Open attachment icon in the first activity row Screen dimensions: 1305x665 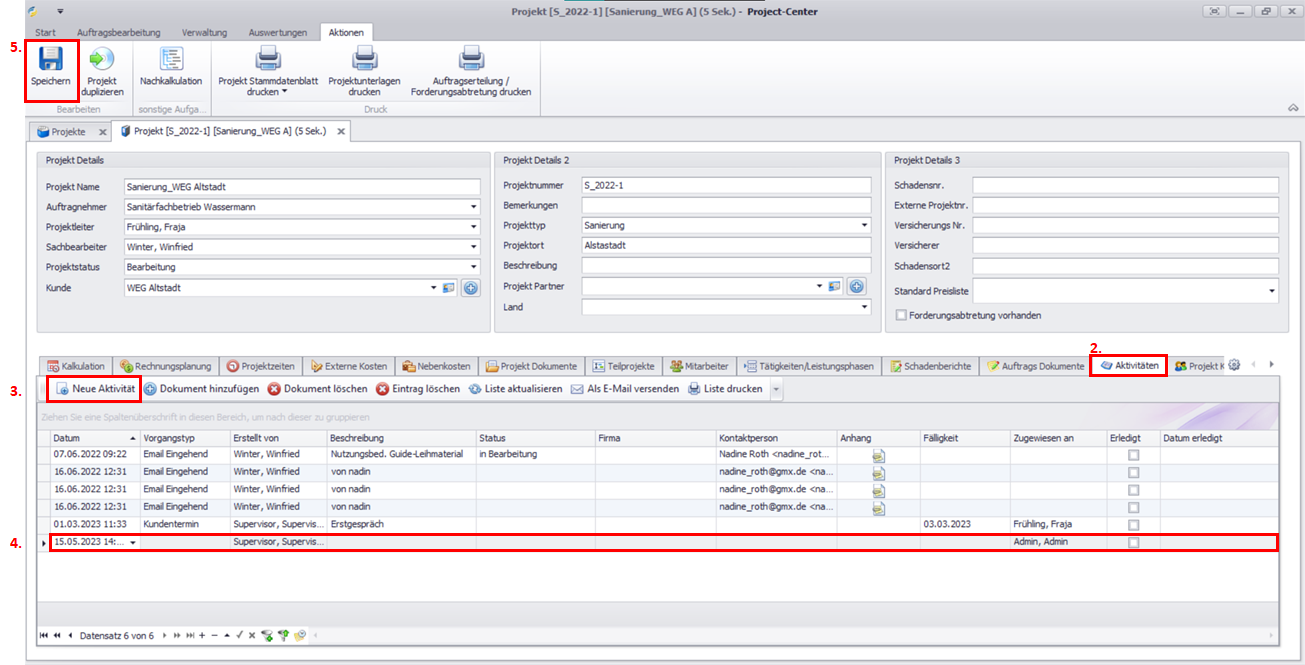[878, 455]
